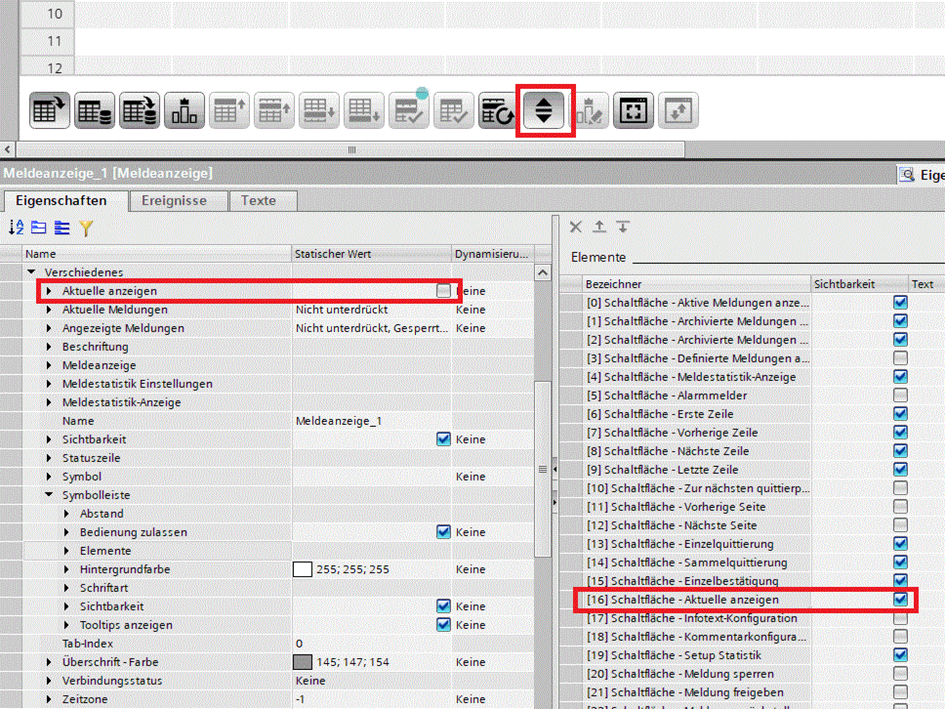Jump to last row toolbar button
Image resolution: width=945 pixels, height=709 pixels.
tap(364, 110)
